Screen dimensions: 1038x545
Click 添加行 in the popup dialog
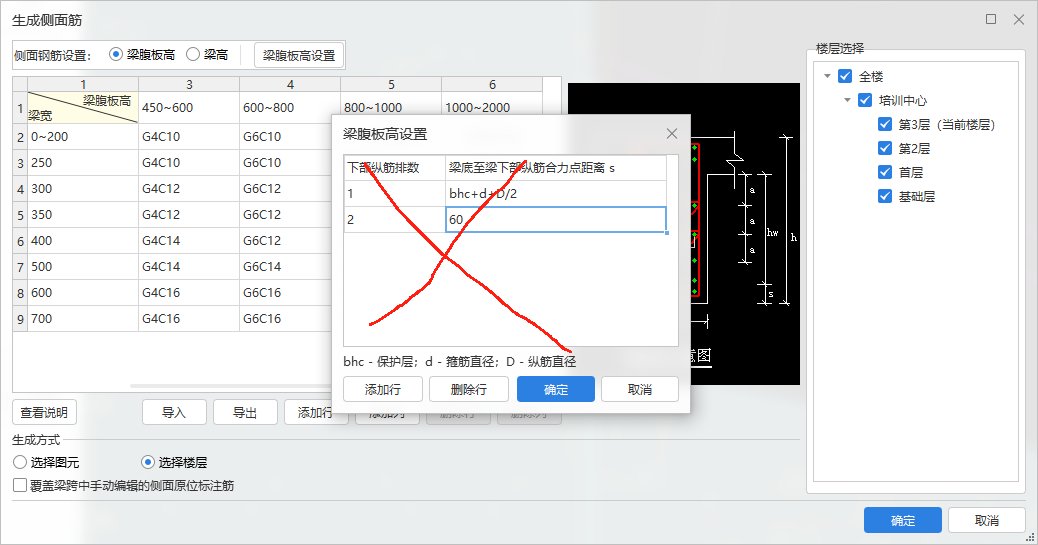(383, 389)
